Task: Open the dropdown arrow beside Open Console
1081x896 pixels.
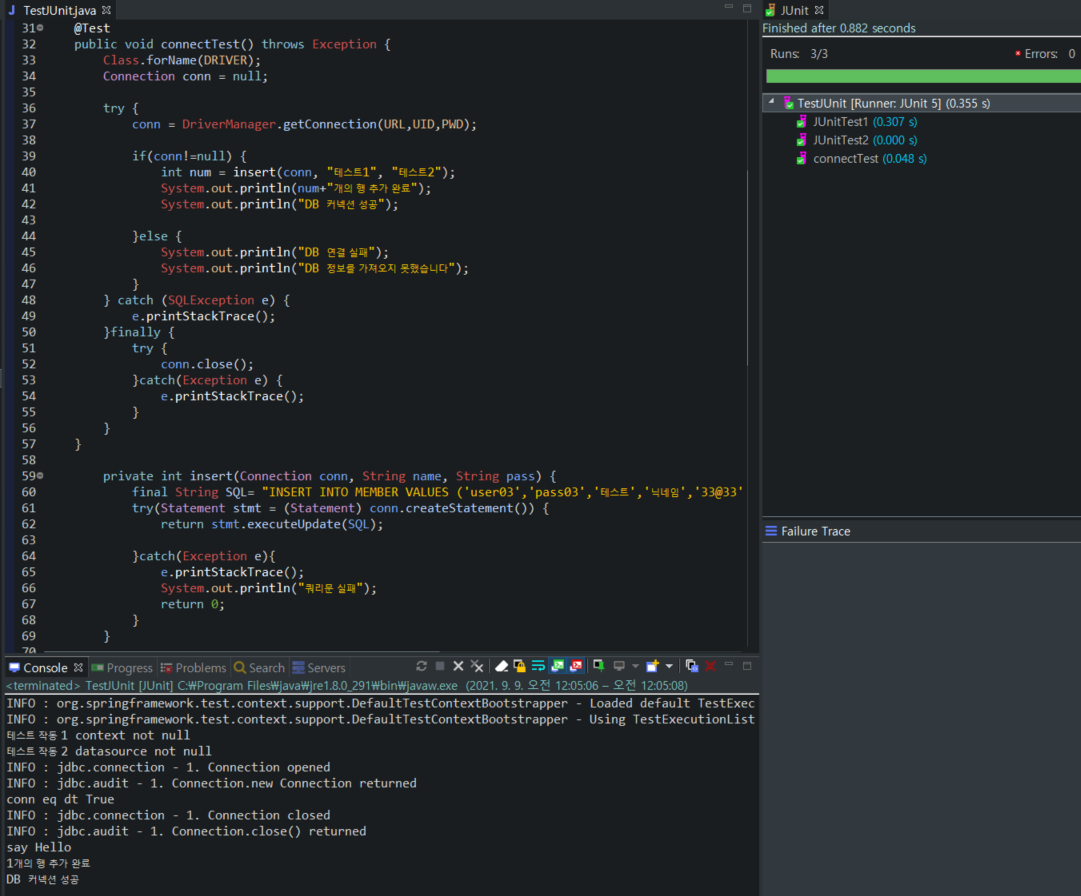Action: click(x=669, y=666)
